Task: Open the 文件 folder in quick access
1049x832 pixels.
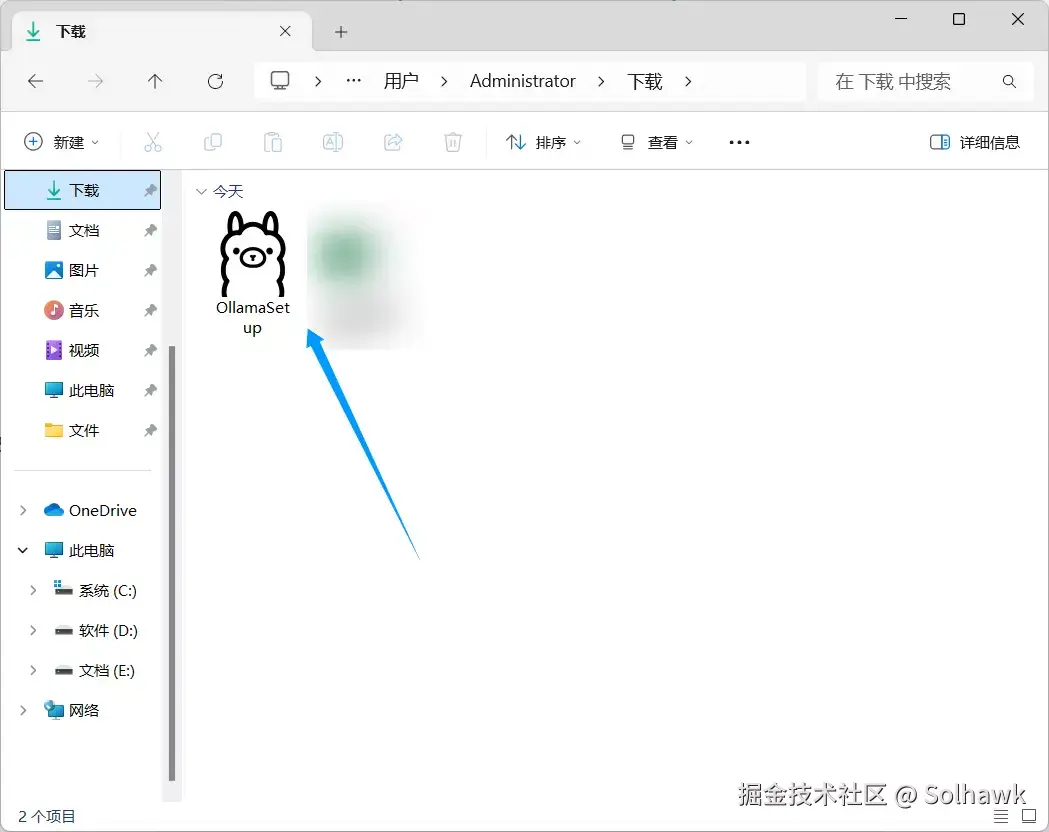Action: coord(83,430)
